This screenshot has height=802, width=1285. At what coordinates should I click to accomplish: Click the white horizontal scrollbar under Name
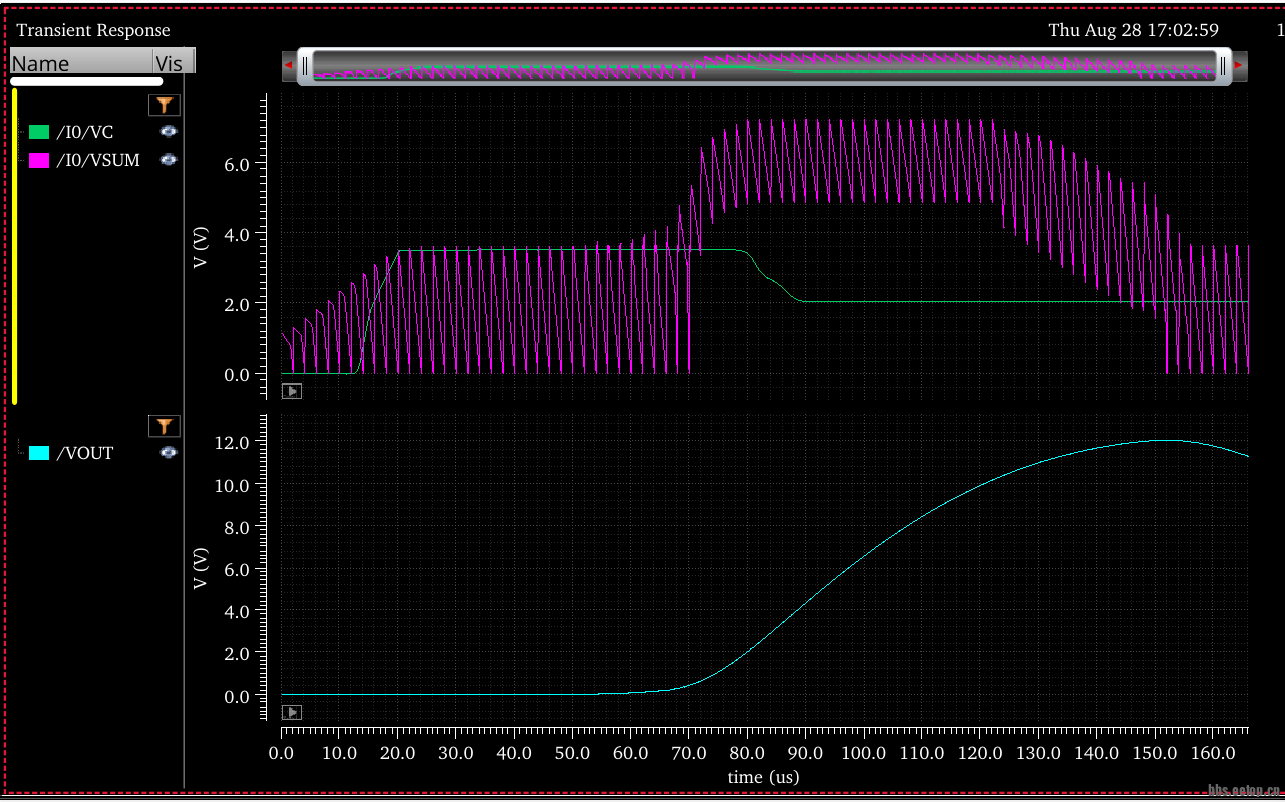point(87,81)
